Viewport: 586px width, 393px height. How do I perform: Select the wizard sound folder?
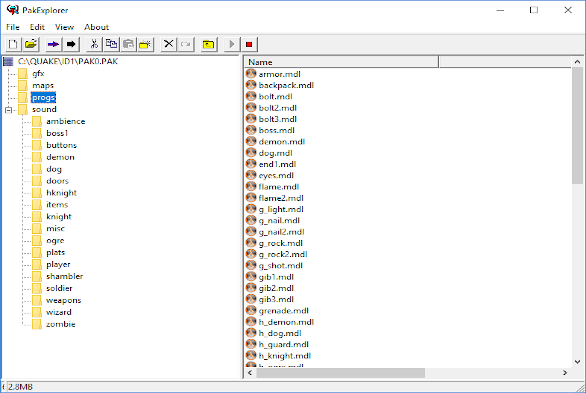pos(59,312)
